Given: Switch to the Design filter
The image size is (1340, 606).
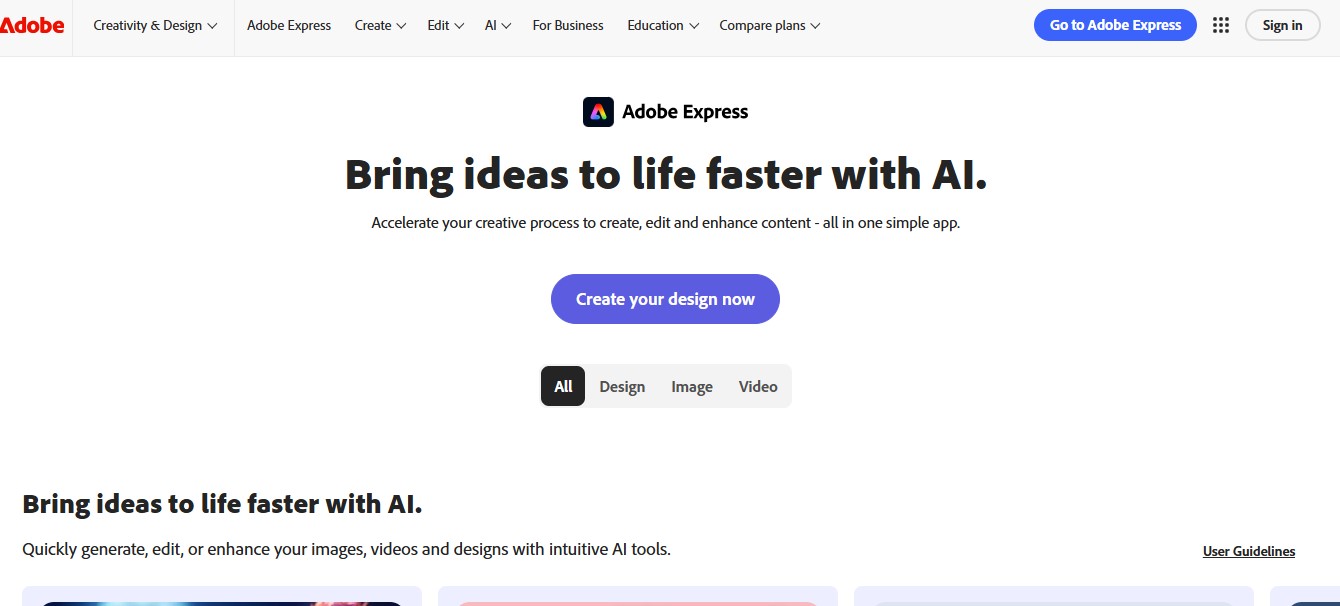Looking at the screenshot, I should [x=622, y=386].
